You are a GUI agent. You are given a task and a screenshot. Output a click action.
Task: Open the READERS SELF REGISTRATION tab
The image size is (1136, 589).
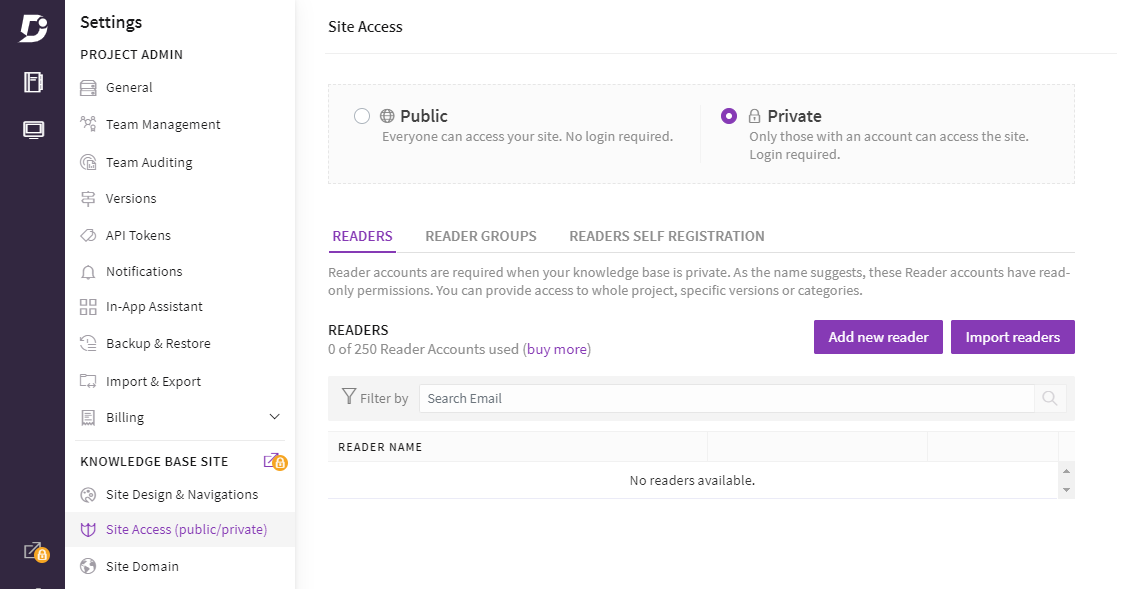pyautogui.click(x=666, y=236)
